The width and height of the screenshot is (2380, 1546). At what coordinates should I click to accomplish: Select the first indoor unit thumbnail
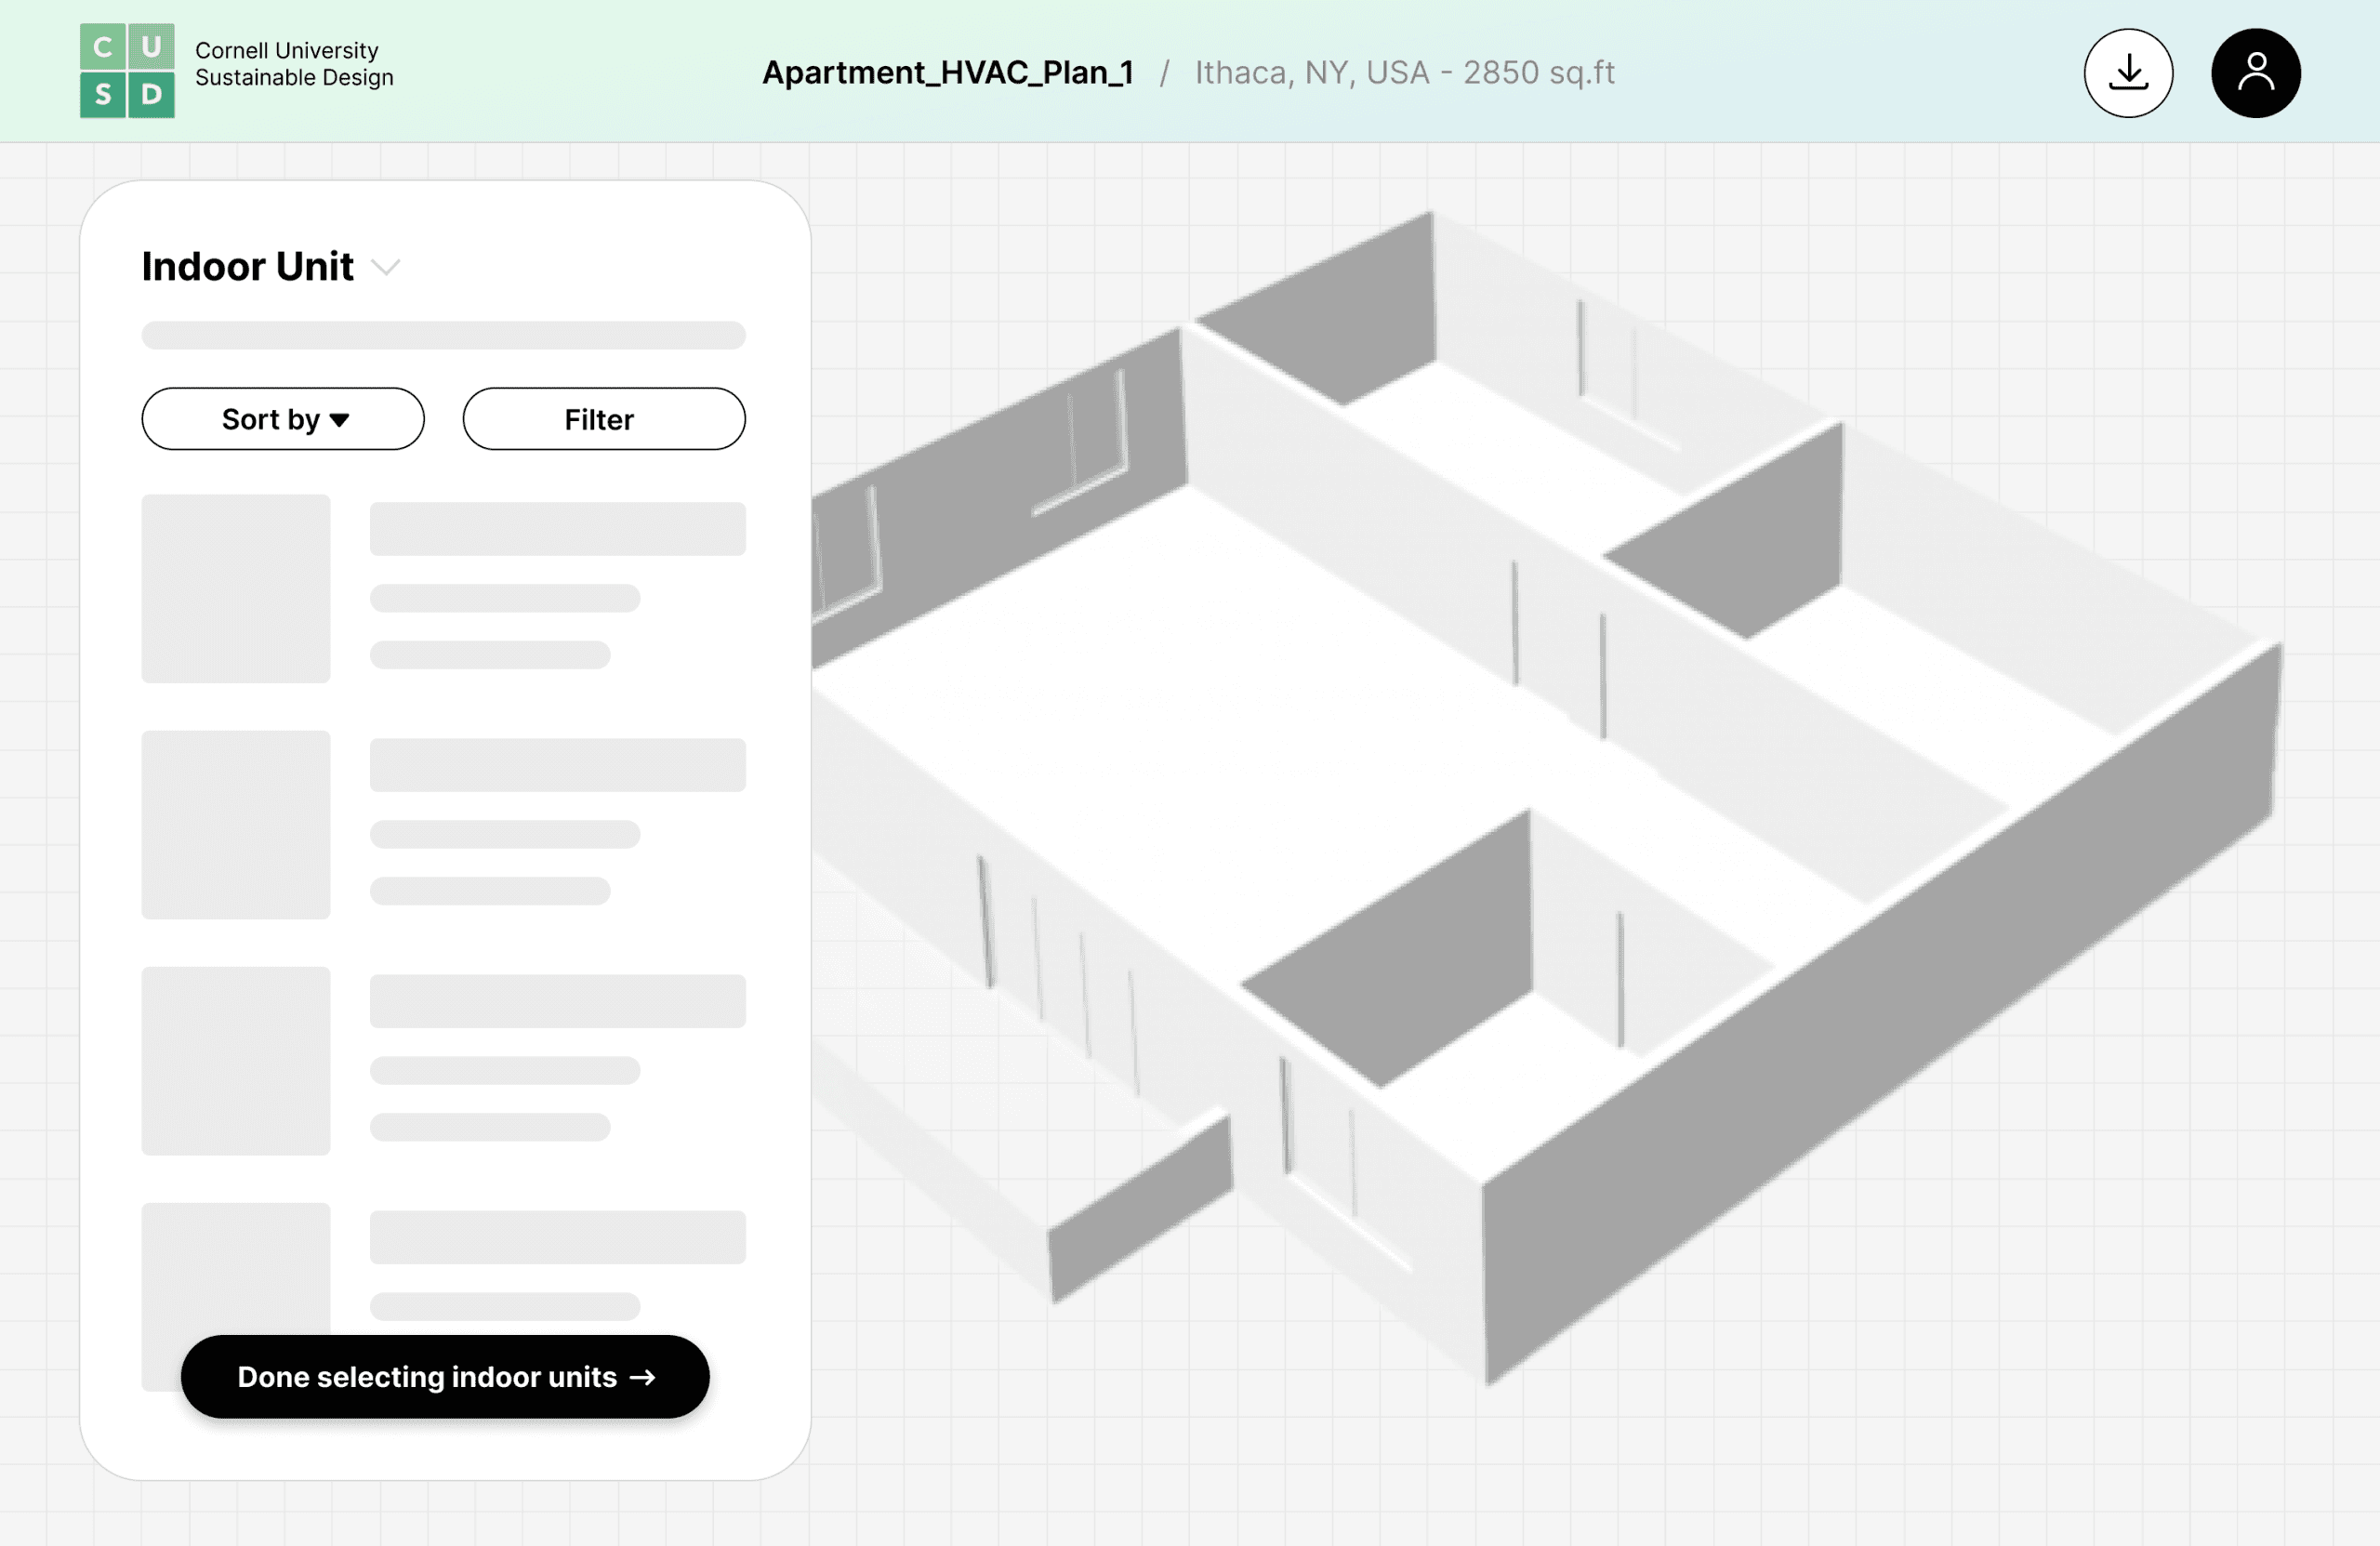pyautogui.click(x=236, y=589)
